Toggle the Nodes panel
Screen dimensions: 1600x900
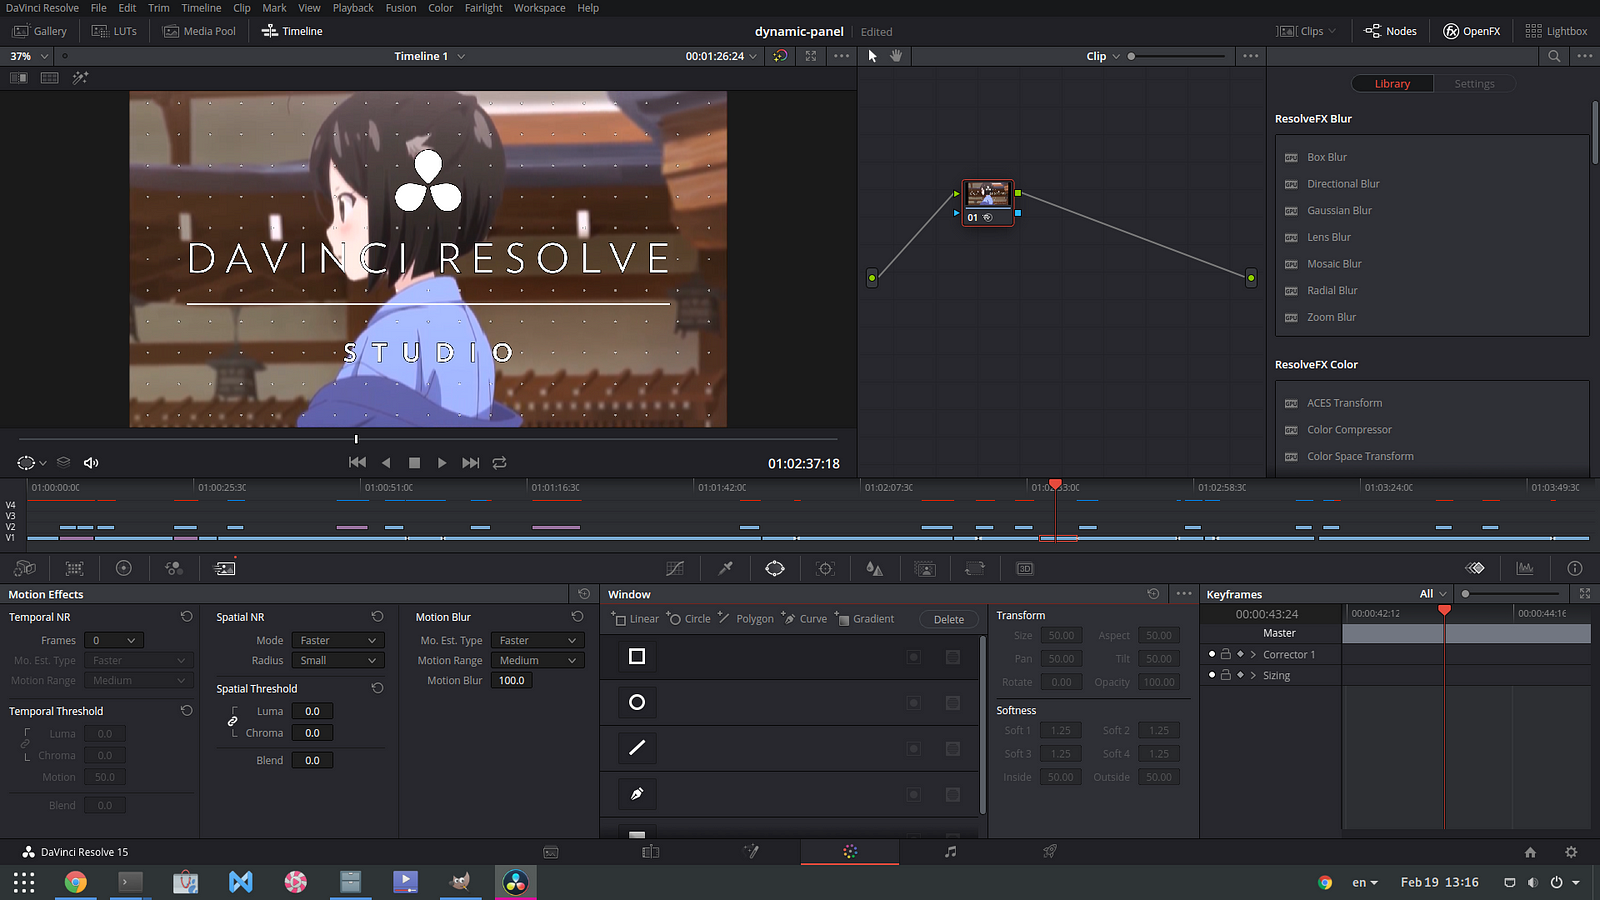(1390, 31)
